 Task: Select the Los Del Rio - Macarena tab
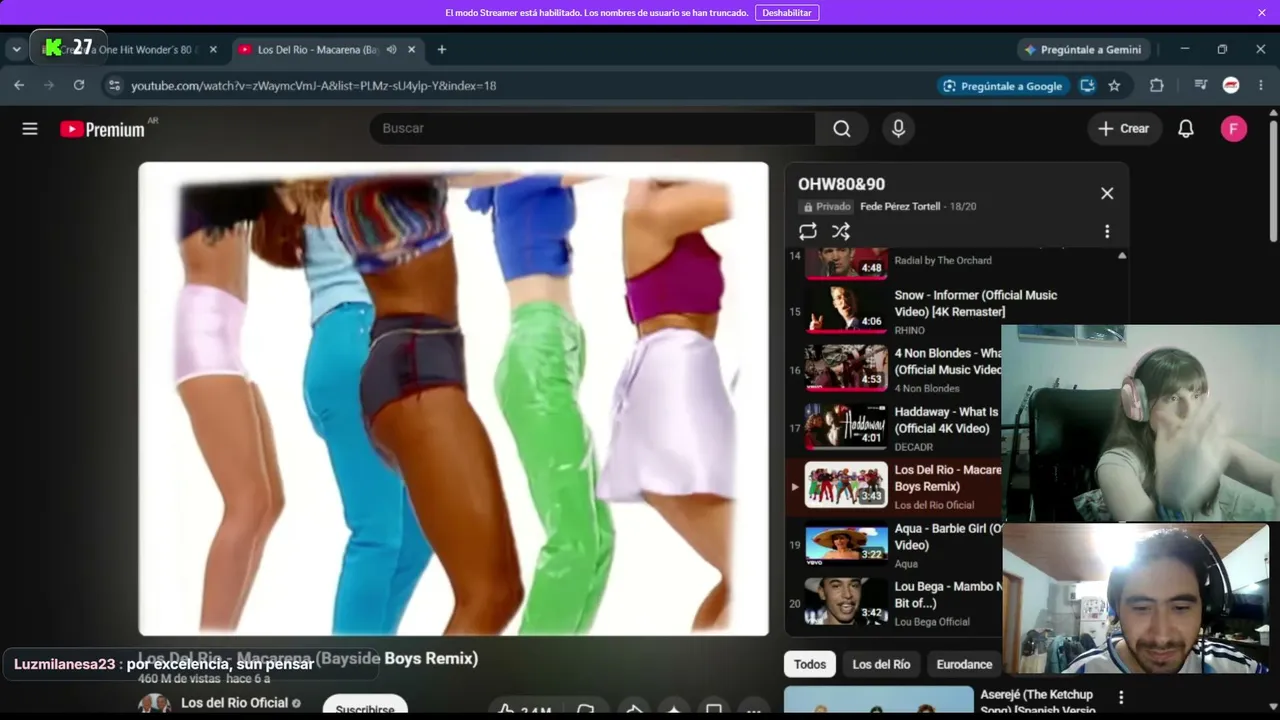316,49
